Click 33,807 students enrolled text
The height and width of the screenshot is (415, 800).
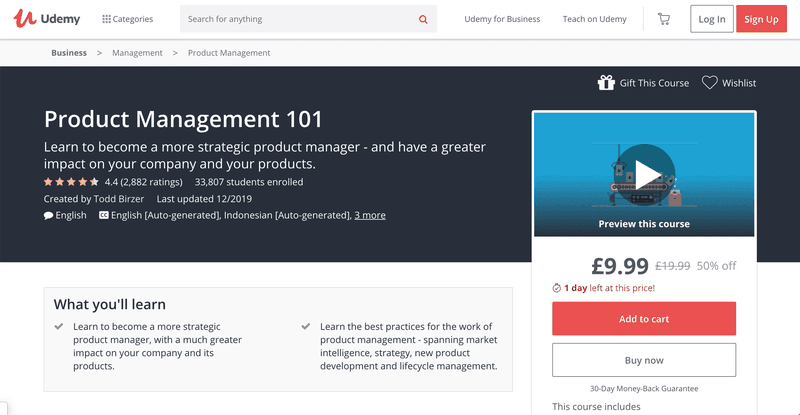click(x=249, y=182)
